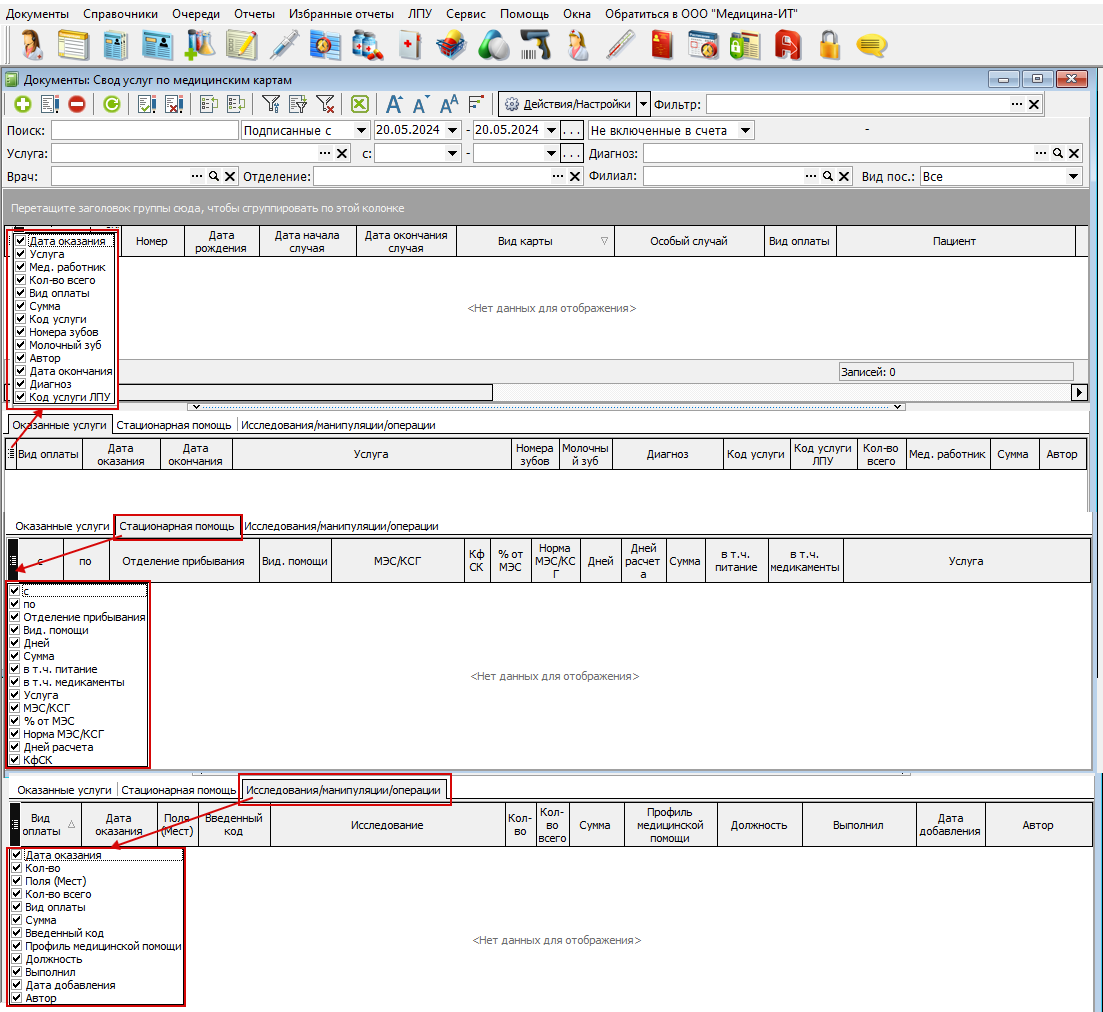This screenshot has width=1103, height=1012.
Task: Open the green and white pills icon
Action: (x=493, y=46)
